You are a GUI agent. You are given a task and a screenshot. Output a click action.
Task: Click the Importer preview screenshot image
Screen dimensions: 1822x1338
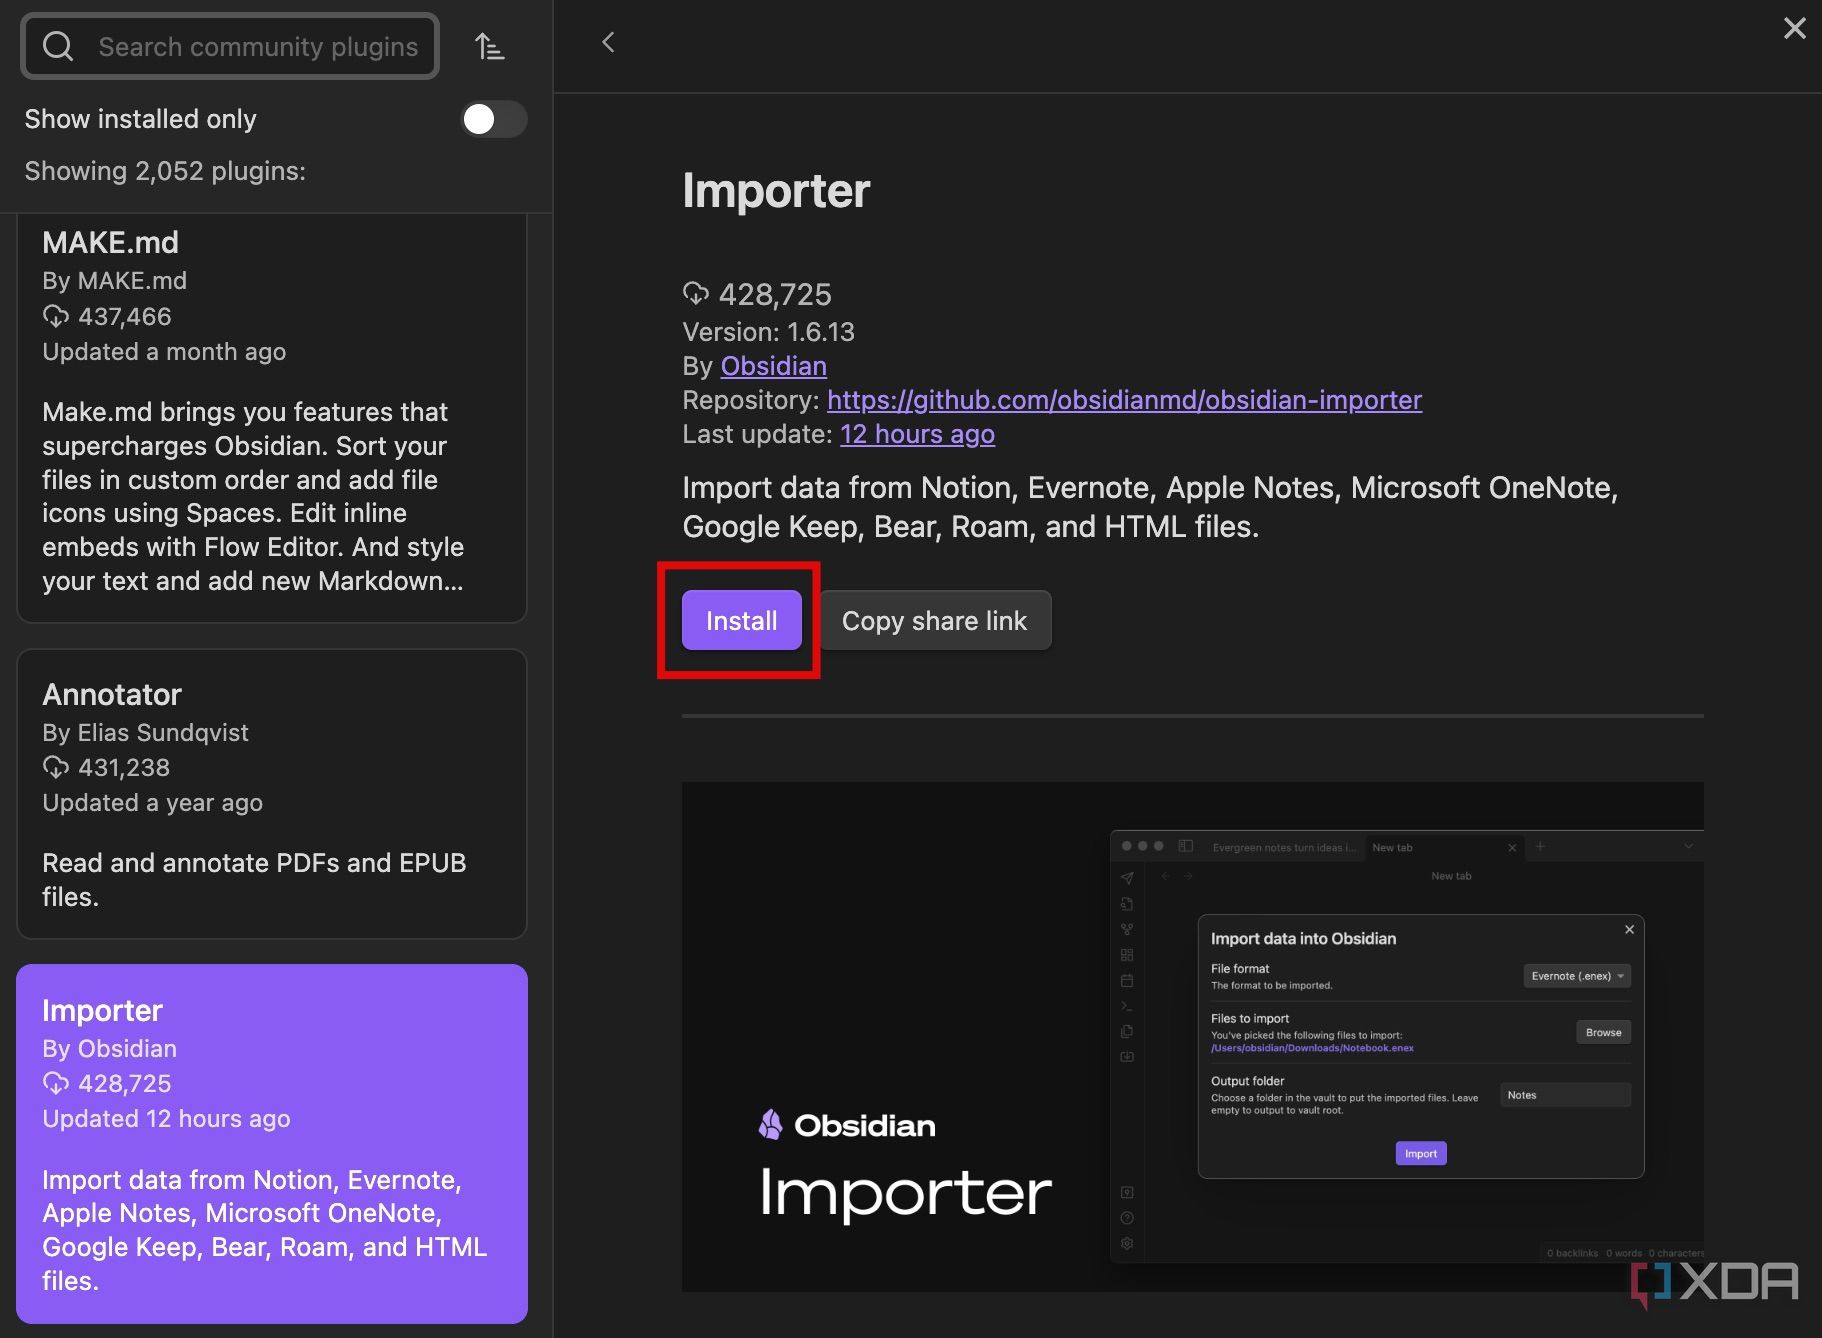(x=1192, y=1036)
